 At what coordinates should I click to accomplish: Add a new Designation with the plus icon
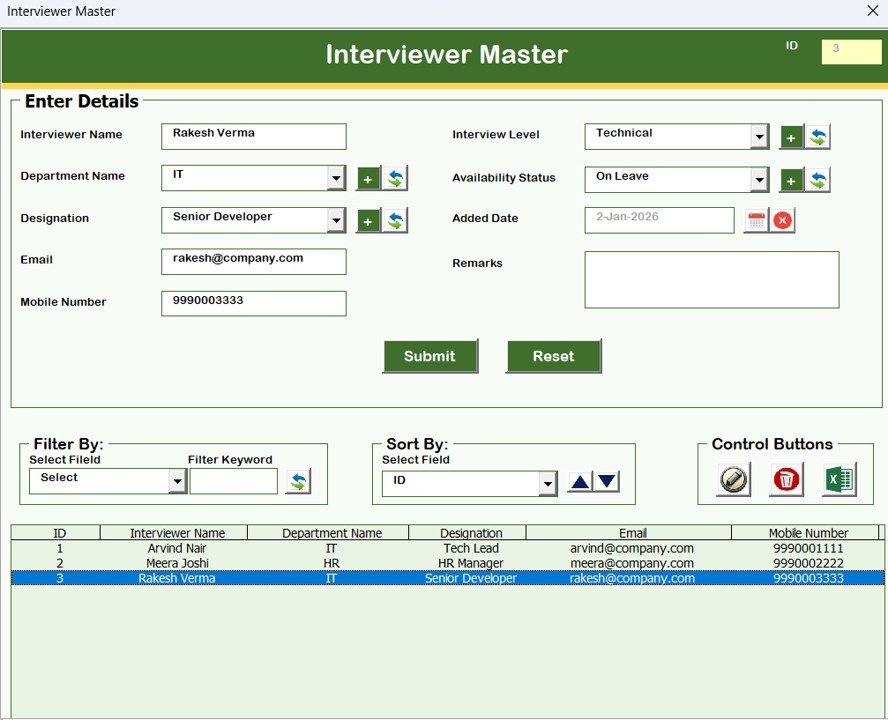click(x=368, y=219)
